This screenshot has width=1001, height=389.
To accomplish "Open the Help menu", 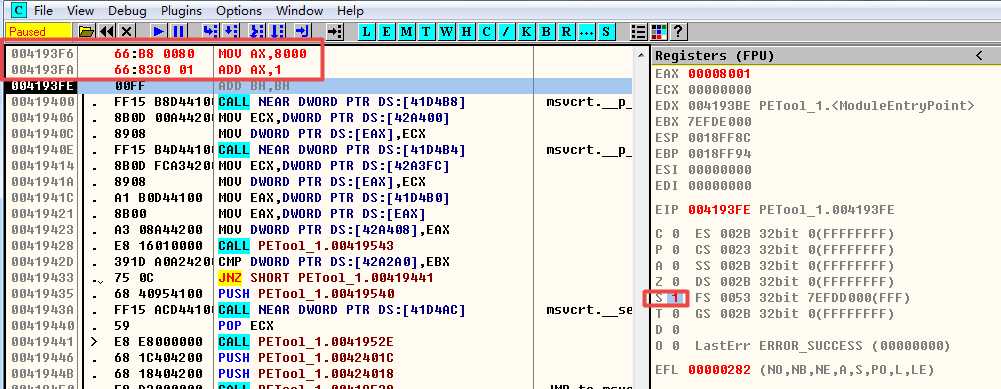I will [350, 11].
